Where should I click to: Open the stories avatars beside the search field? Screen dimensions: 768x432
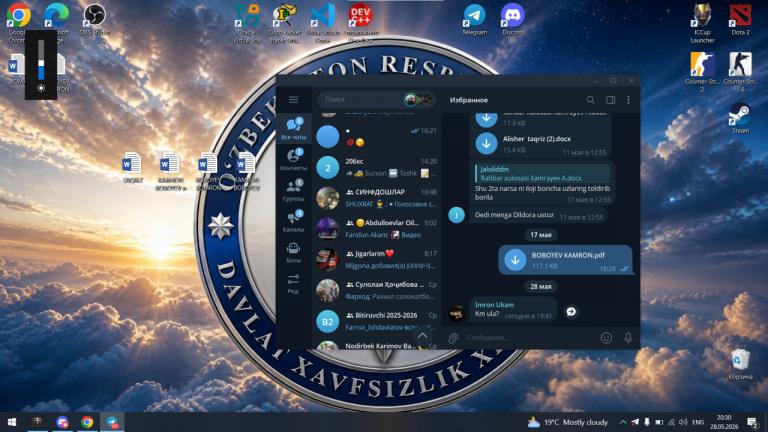point(418,100)
